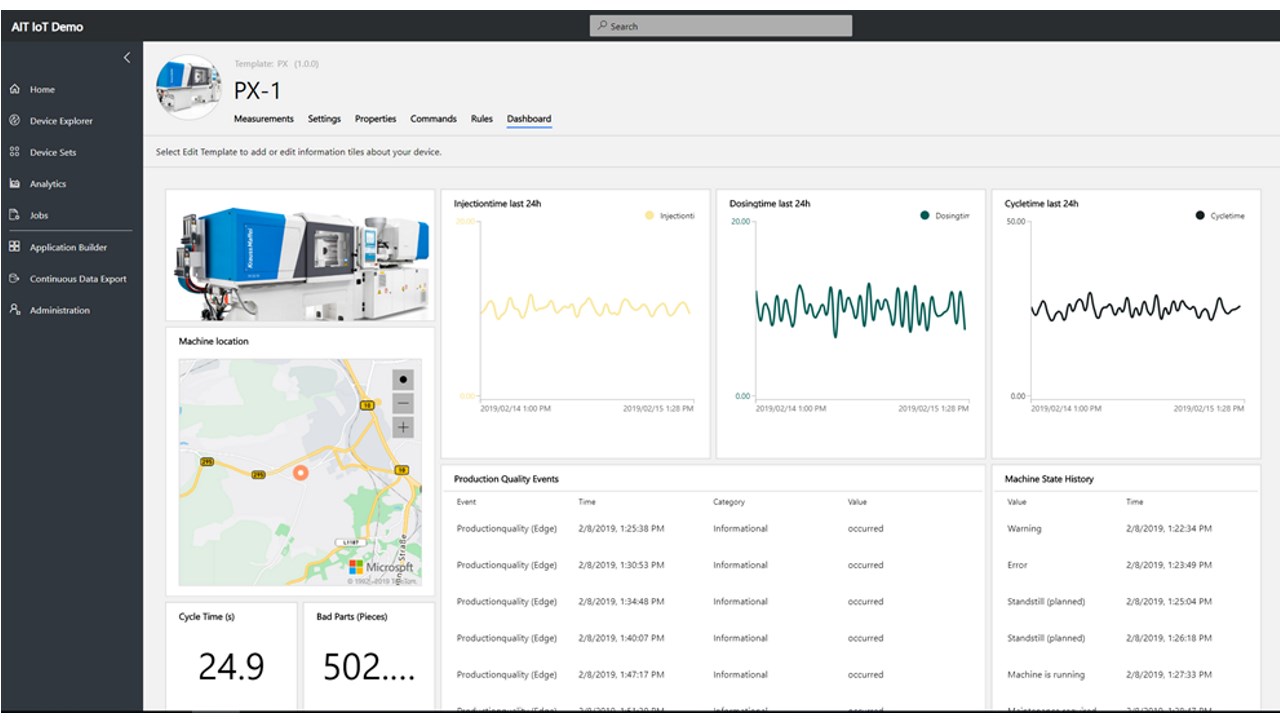The height and width of the screenshot is (720, 1280).
Task: Open the Commands tab
Action: [x=434, y=119]
